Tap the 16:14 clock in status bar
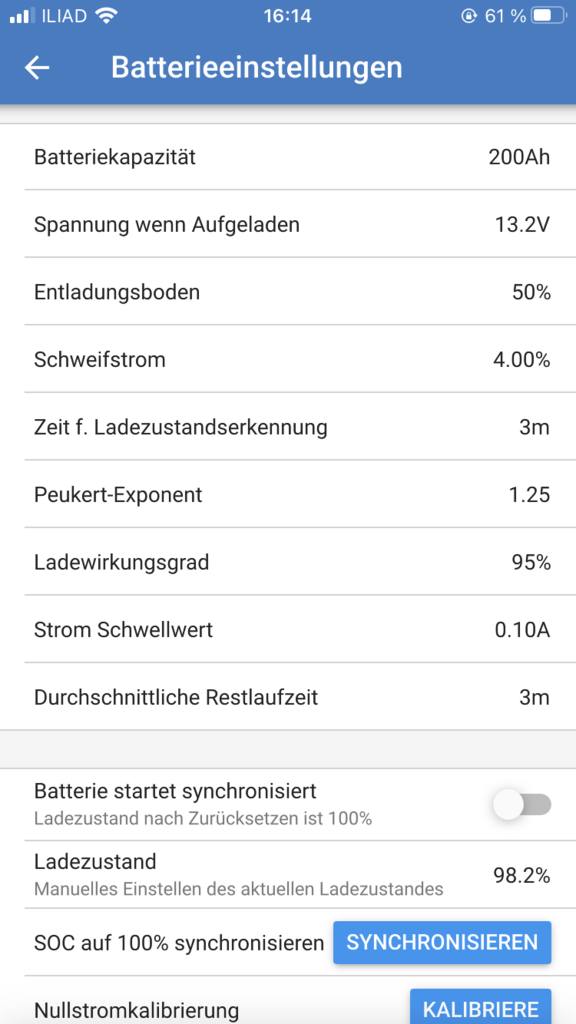576x1024 pixels. pos(287,16)
